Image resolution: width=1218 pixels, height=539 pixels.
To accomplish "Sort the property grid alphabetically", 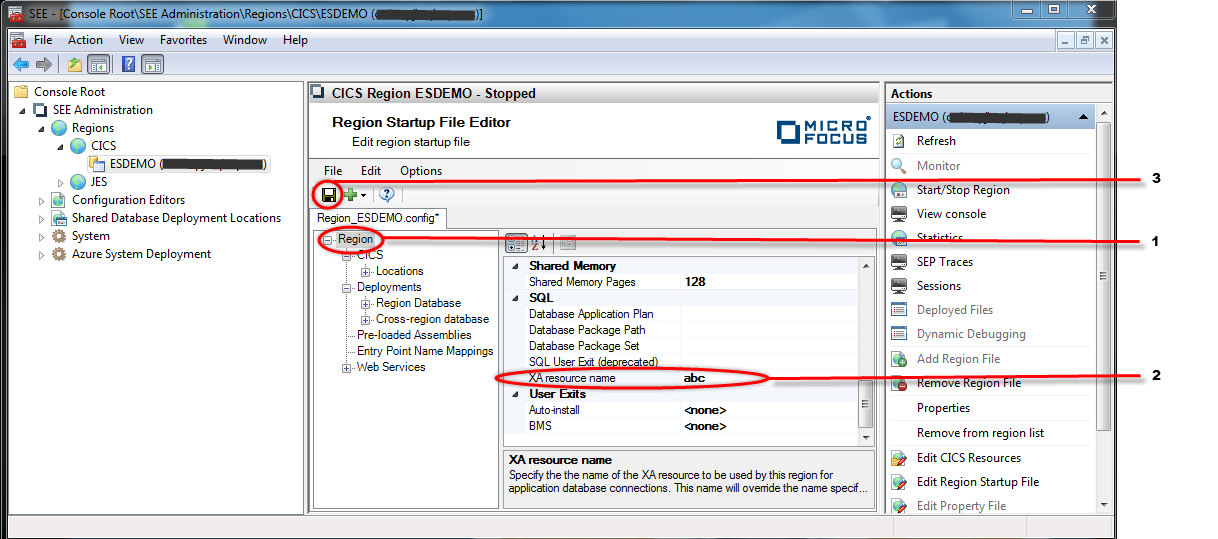I will point(538,243).
